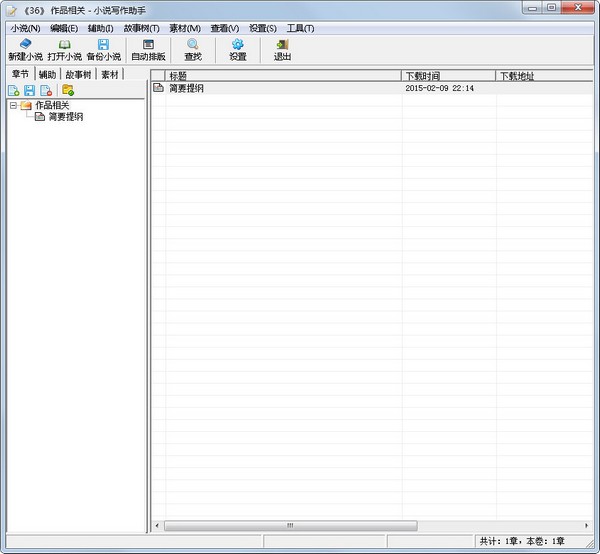Minimize the 小说写作助手 window
This screenshot has width=600, height=554.
(532, 8)
